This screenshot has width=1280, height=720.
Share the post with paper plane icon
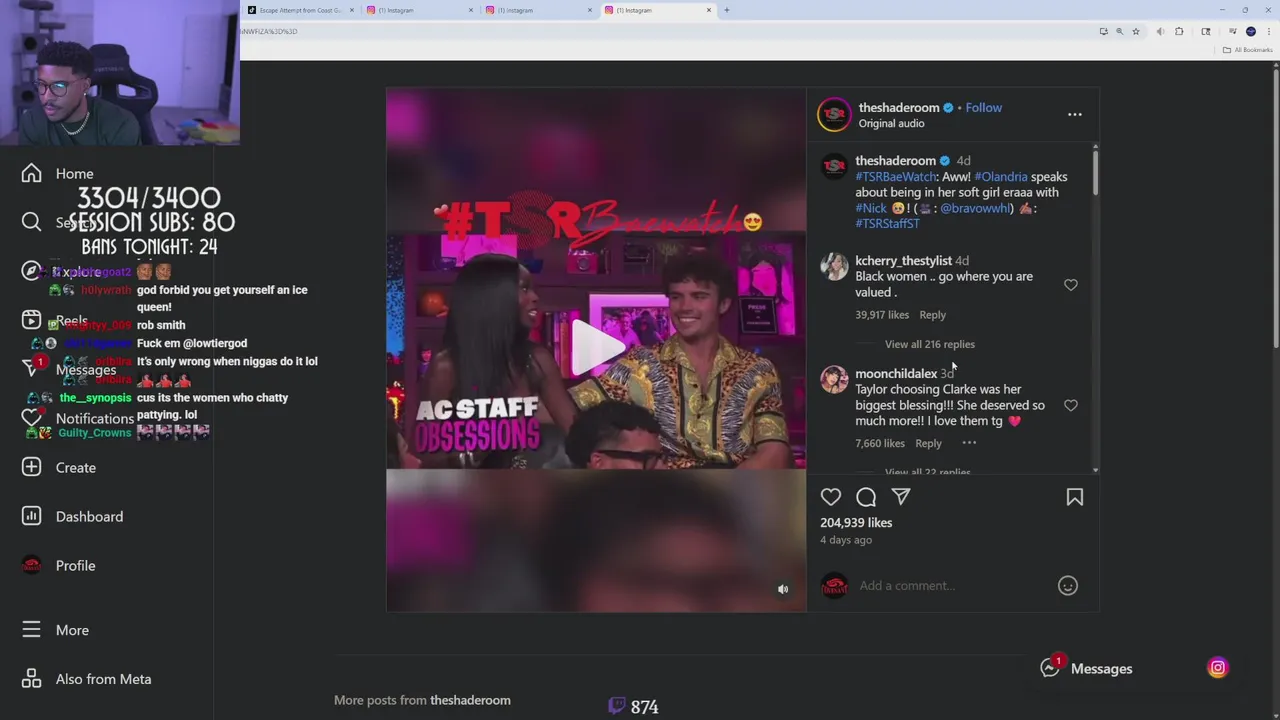[901, 497]
